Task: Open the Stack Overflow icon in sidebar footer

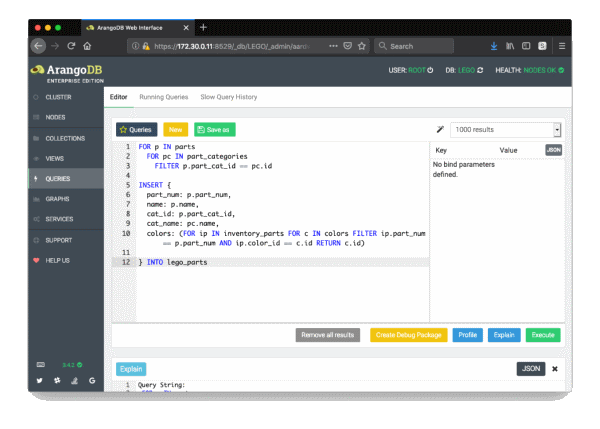Action: 75,380
